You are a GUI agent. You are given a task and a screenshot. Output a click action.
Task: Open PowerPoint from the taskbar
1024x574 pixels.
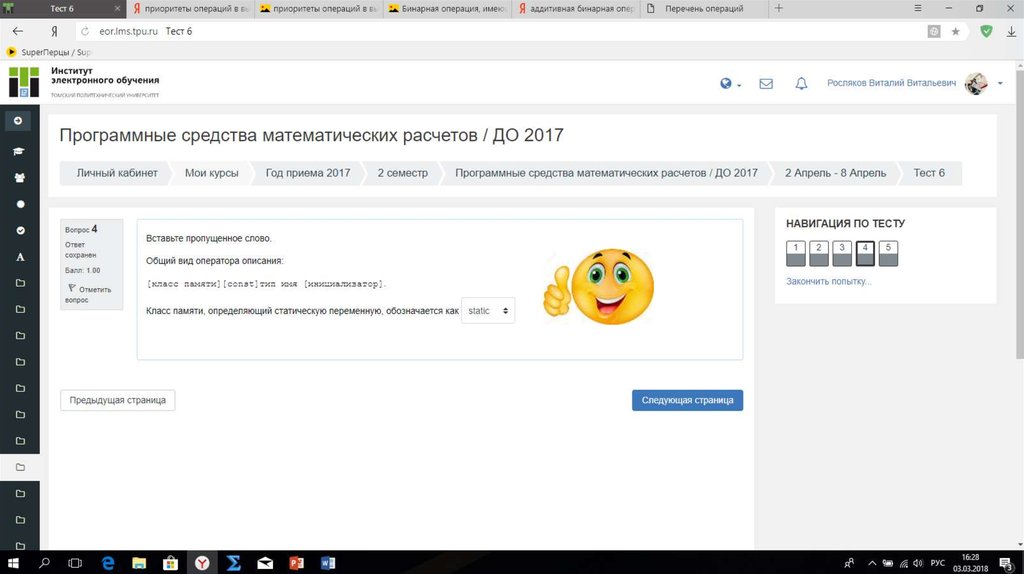pos(296,563)
